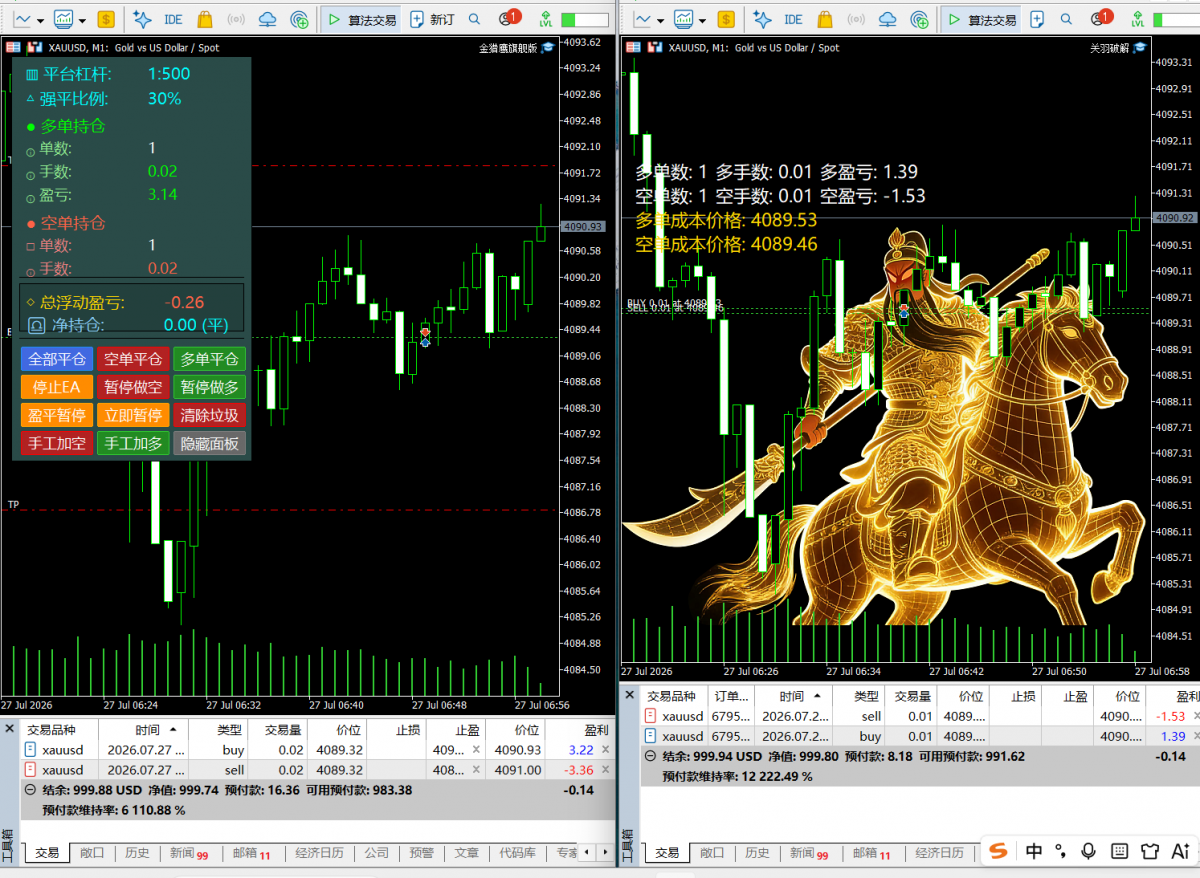Click the gold dollar-sign icon in right window

coord(726,19)
